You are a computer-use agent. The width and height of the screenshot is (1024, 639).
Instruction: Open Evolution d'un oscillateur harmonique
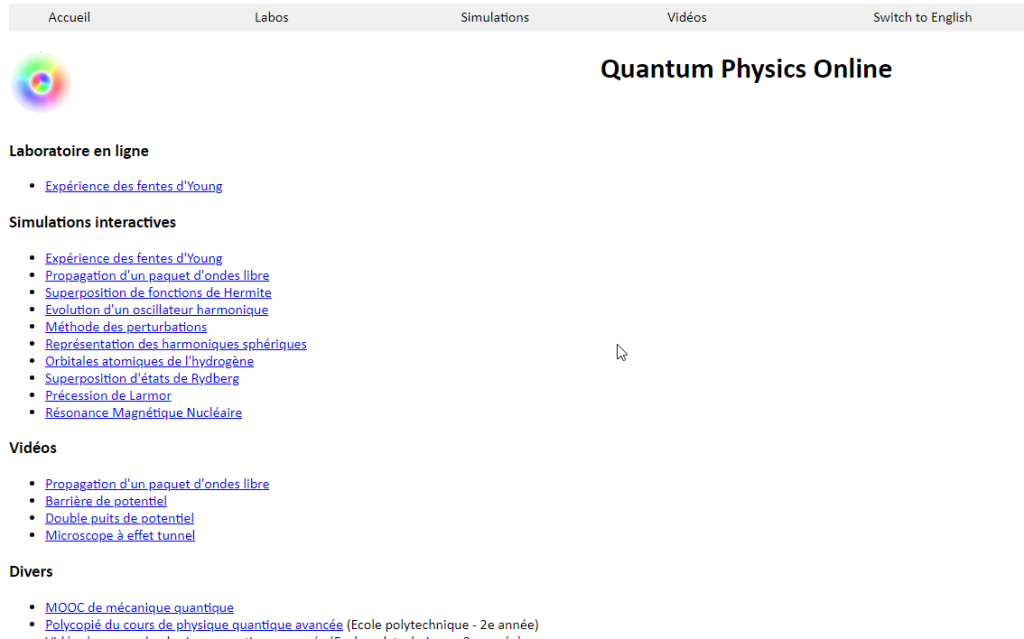coord(156,309)
